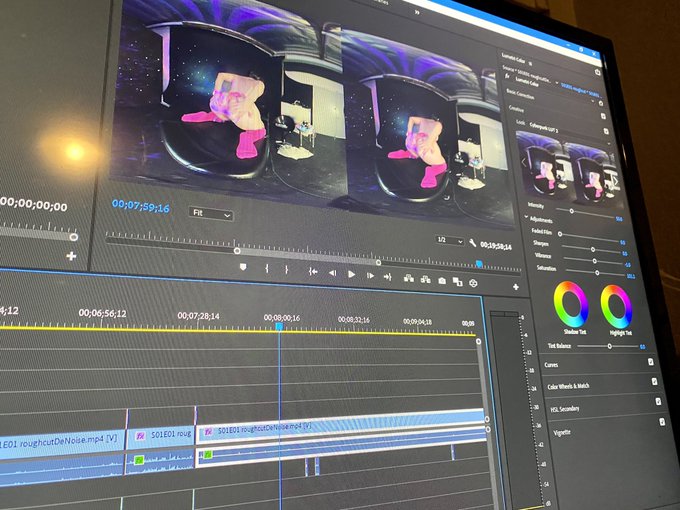The width and height of the screenshot is (680, 510).
Task: Click sequence clip link in Lumetri panel
Action: 580,89
